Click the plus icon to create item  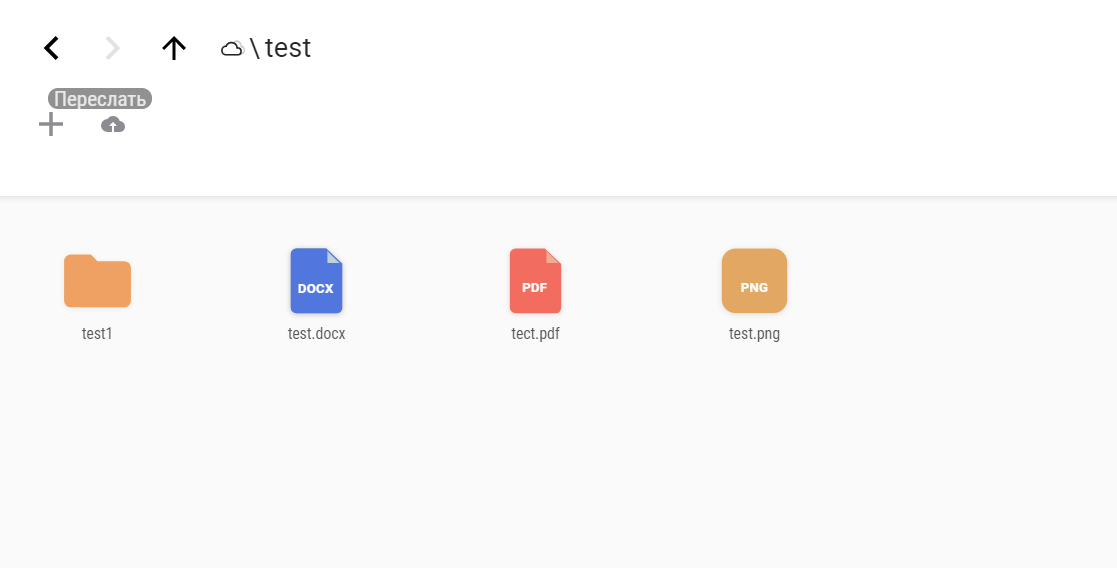[50, 124]
